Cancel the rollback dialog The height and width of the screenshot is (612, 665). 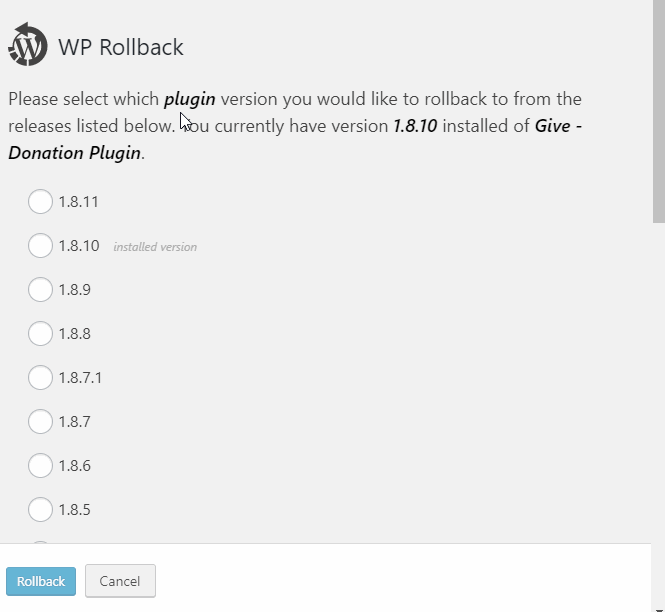pyautogui.click(x=120, y=581)
